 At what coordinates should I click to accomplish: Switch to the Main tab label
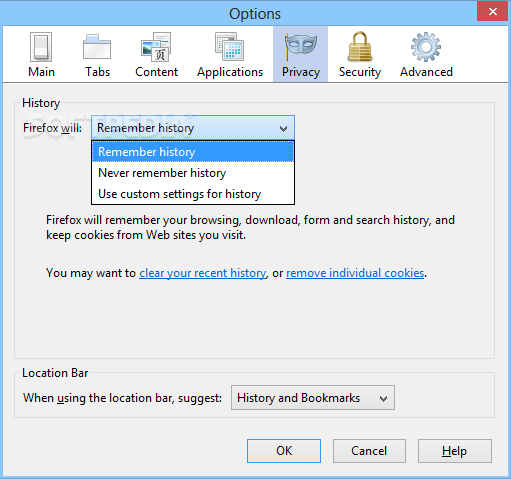tap(41, 72)
